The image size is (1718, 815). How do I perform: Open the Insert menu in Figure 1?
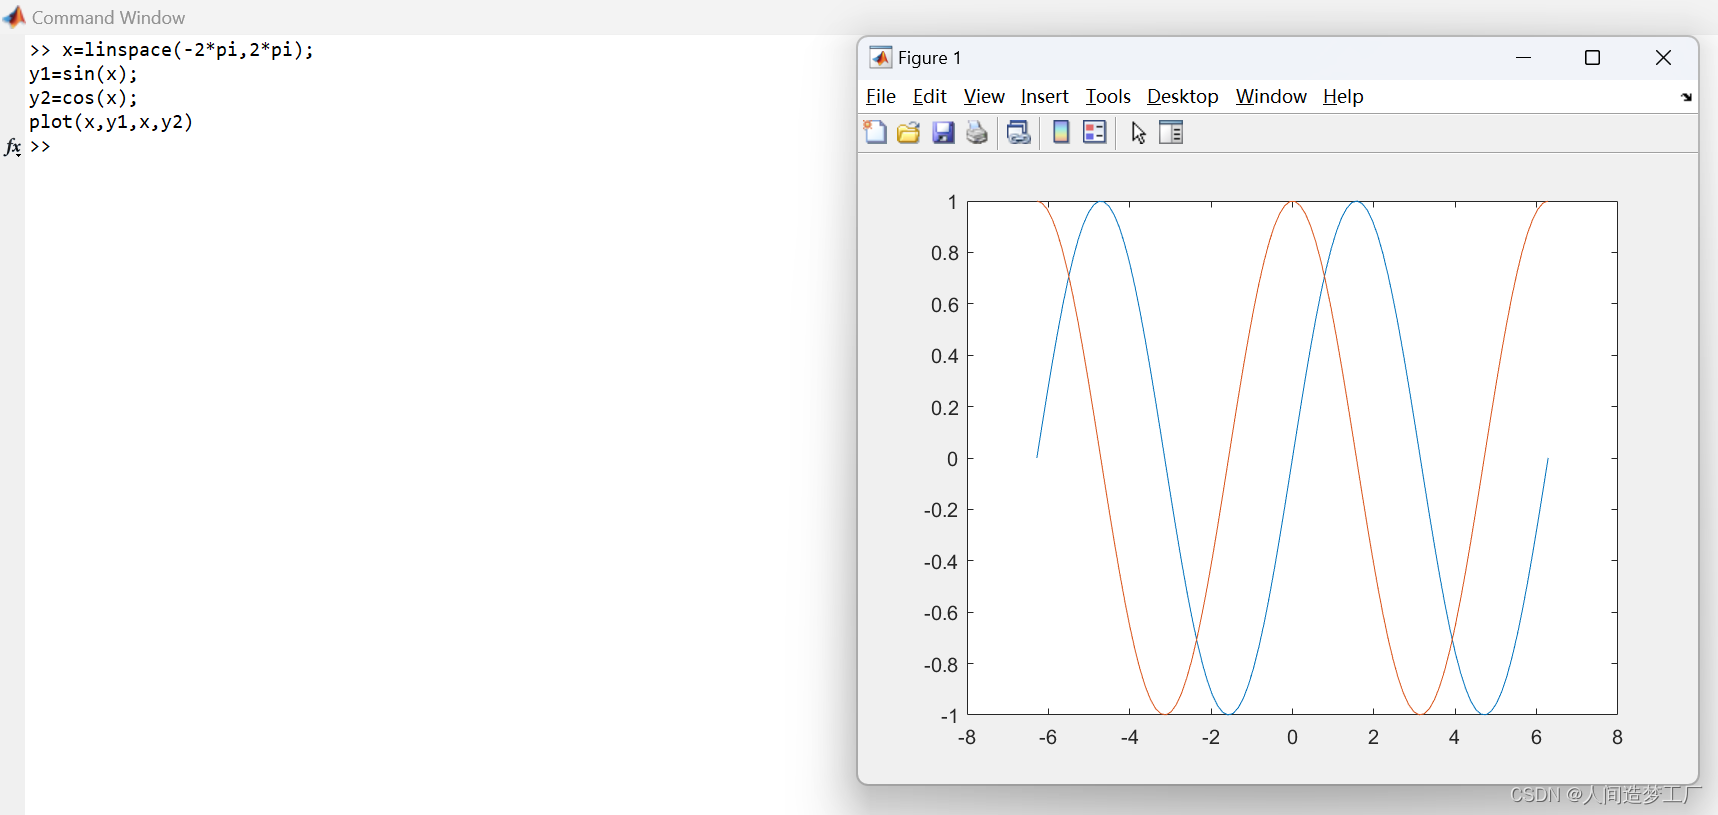[x=1045, y=96]
